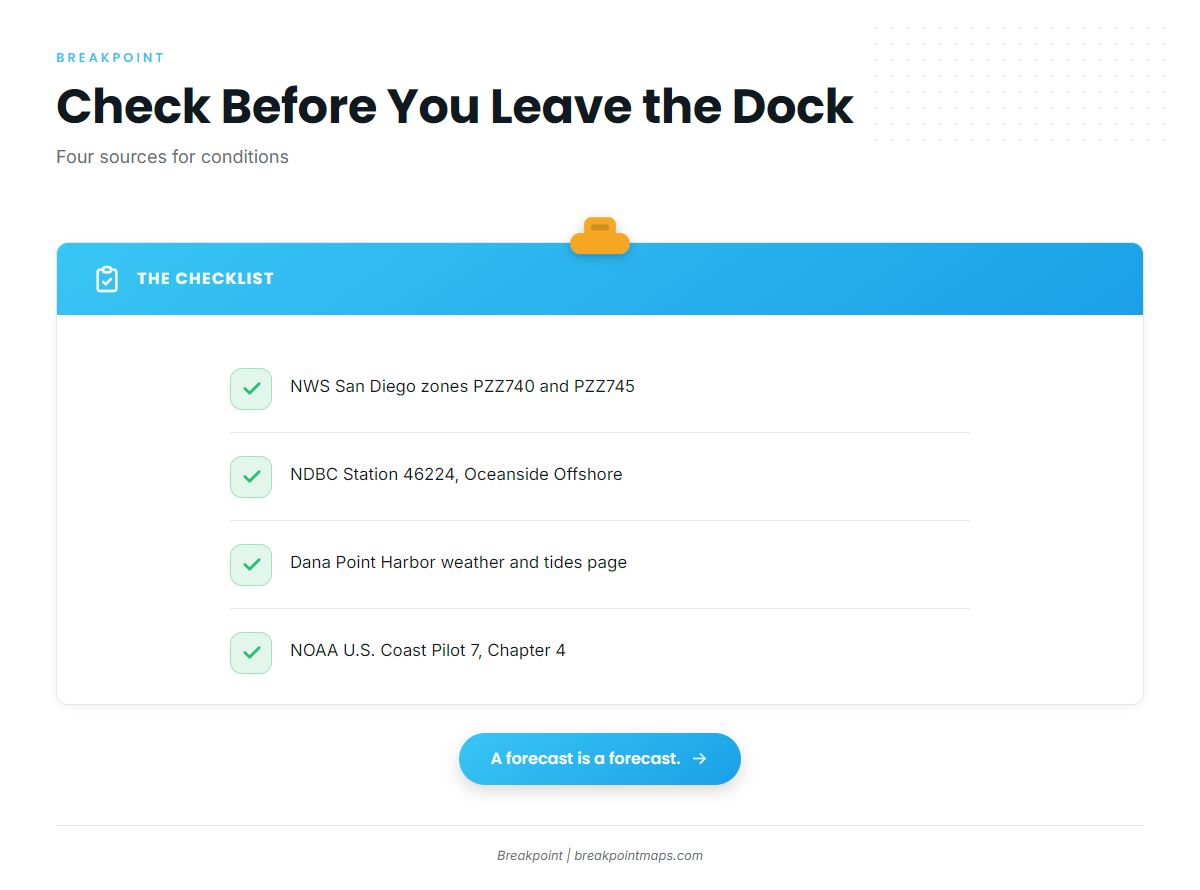The image size is (1200, 890).
Task: Toggle the NDBC Station 46224 checkbox
Action: (x=251, y=477)
